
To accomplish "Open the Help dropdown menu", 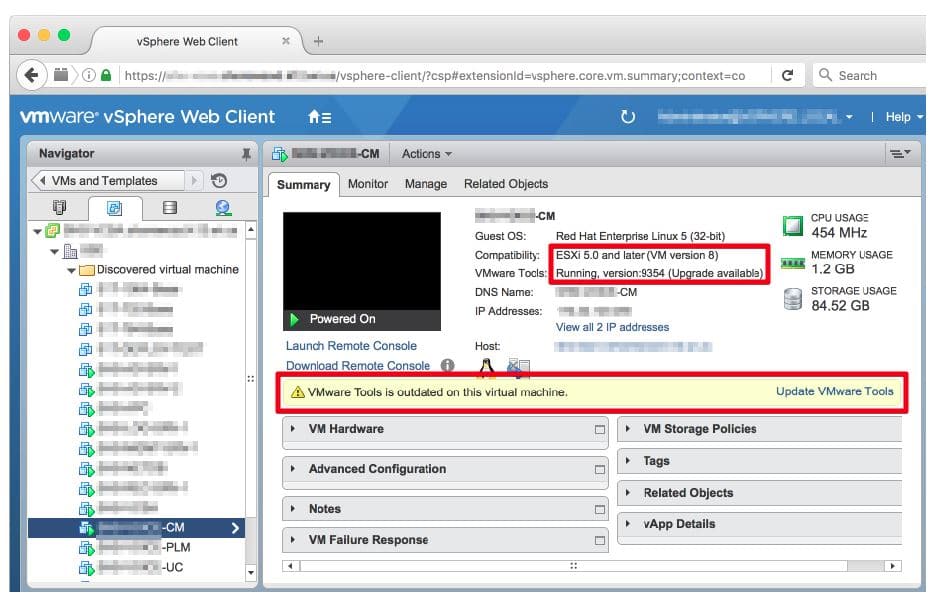I will (898, 116).
